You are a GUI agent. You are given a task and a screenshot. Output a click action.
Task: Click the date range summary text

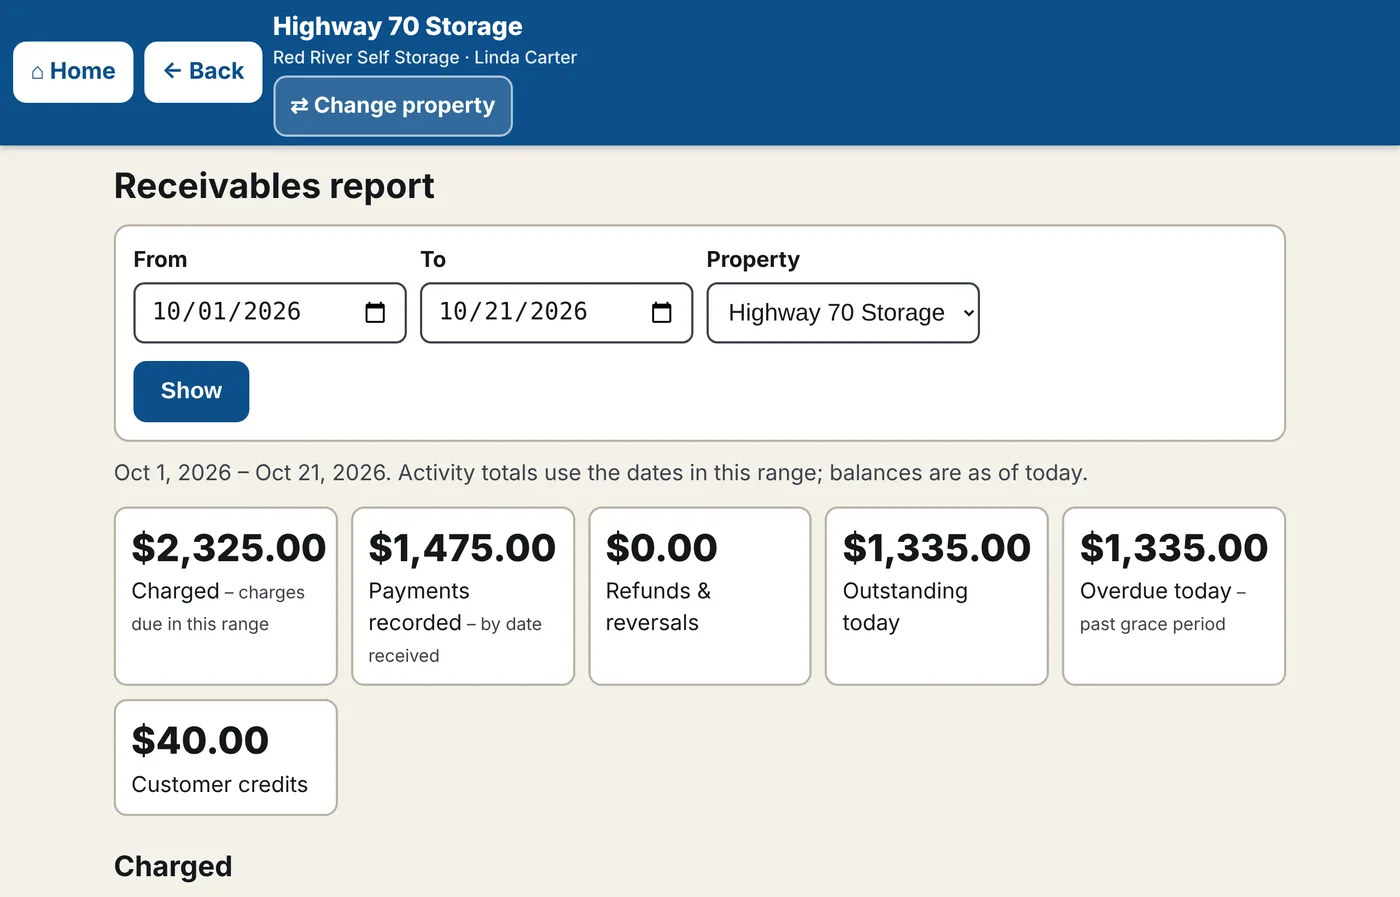coord(601,473)
